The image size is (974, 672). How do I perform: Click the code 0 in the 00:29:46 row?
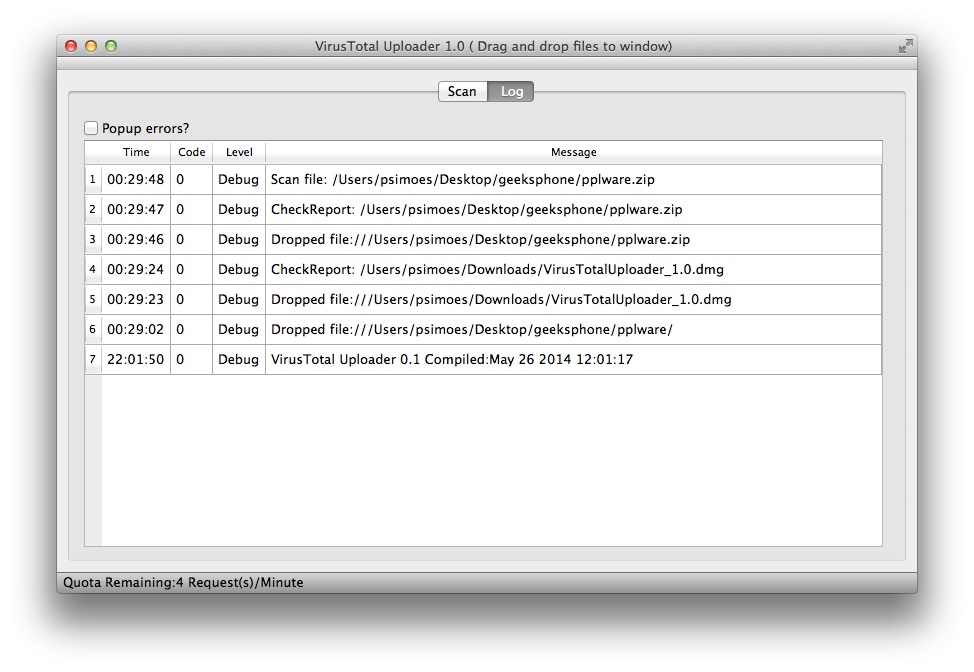tap(191, 239)
